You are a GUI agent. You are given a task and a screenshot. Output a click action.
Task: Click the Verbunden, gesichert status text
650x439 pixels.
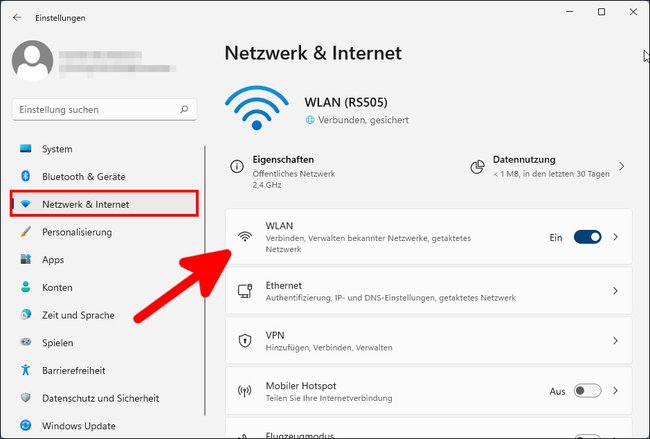[363, 120]
